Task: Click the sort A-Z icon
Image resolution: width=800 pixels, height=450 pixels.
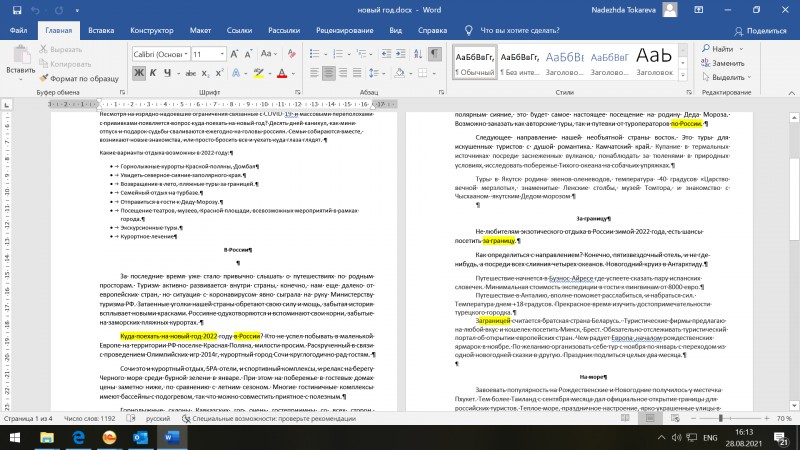Action: pyautogui.click(x=418, y=54)
